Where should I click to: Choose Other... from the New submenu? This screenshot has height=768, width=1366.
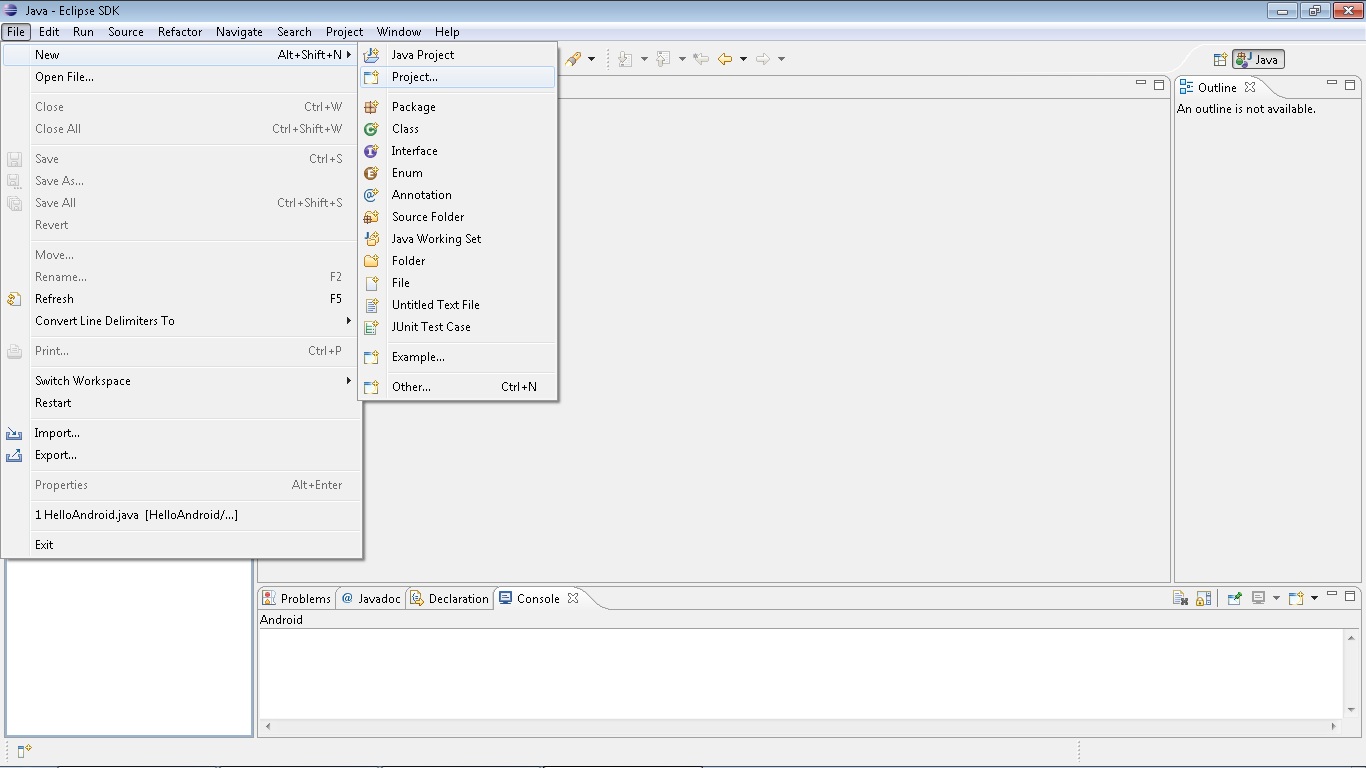(x=457, y=387)
